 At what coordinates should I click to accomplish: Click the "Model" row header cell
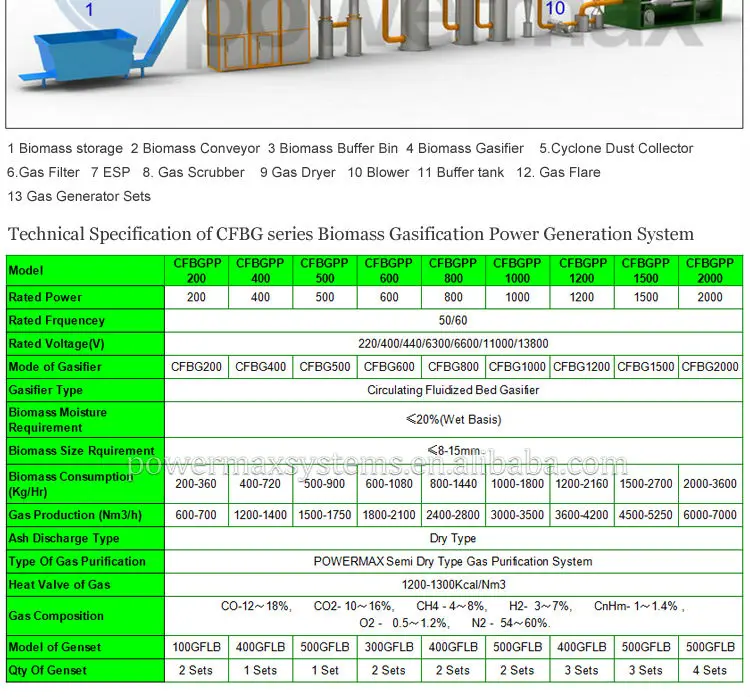(85, 271)
